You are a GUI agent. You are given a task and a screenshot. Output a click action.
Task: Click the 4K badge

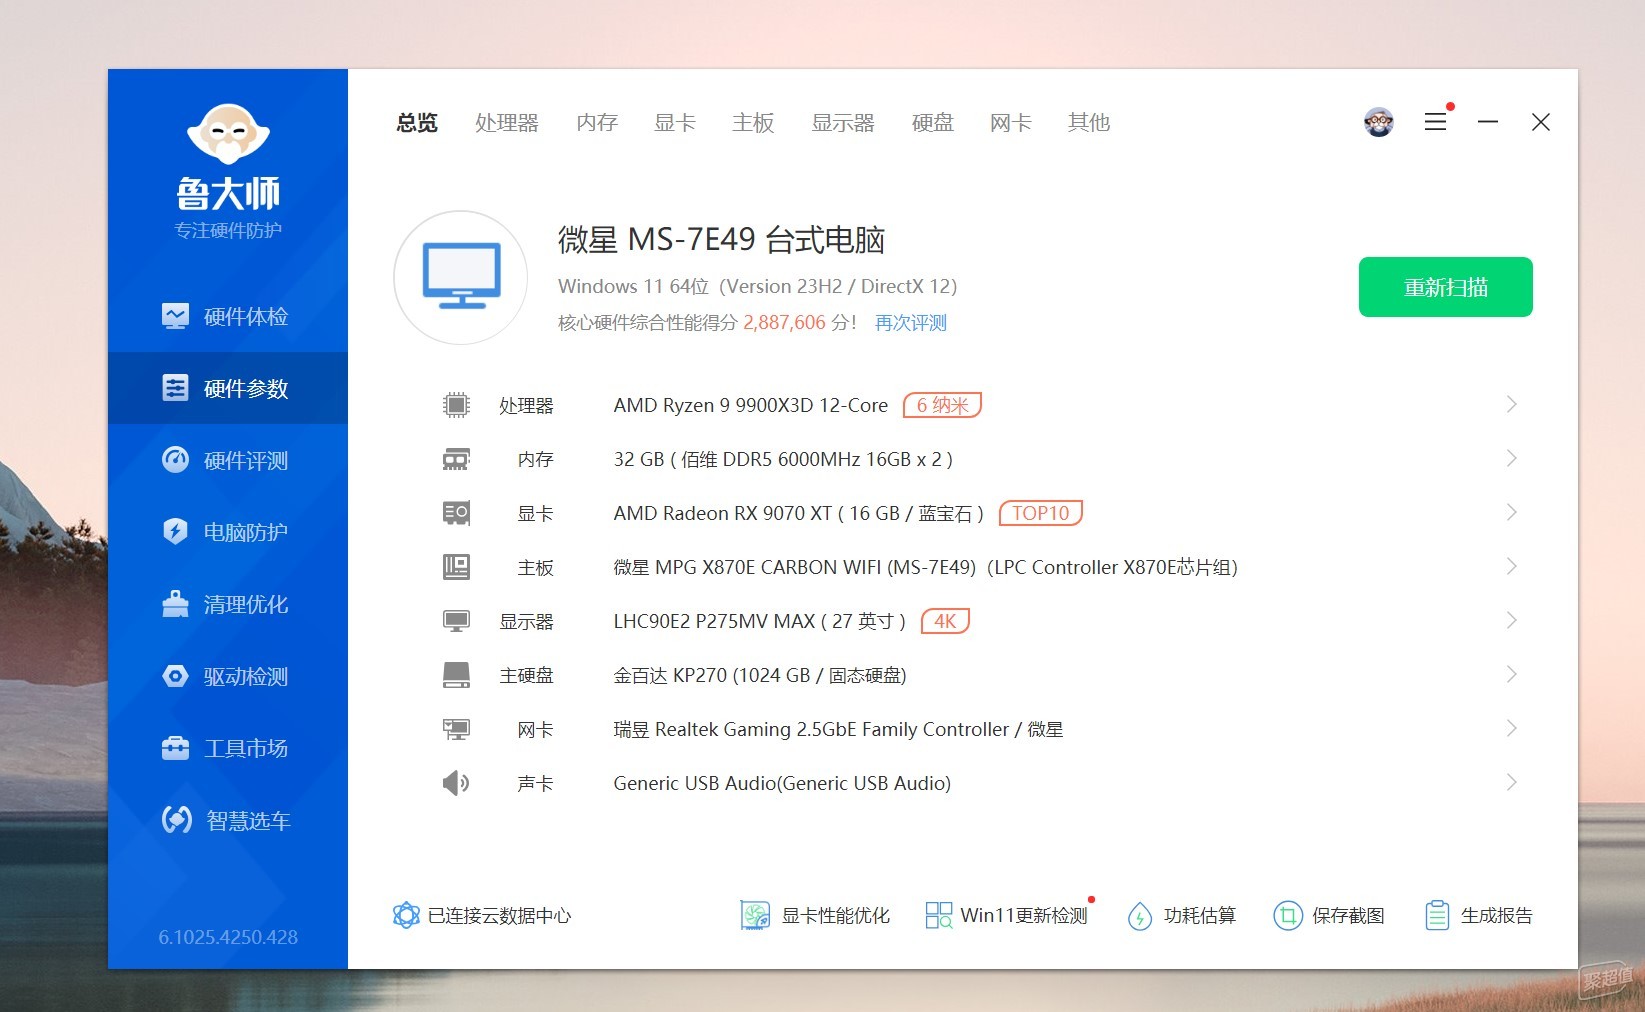tap(945, 621)
